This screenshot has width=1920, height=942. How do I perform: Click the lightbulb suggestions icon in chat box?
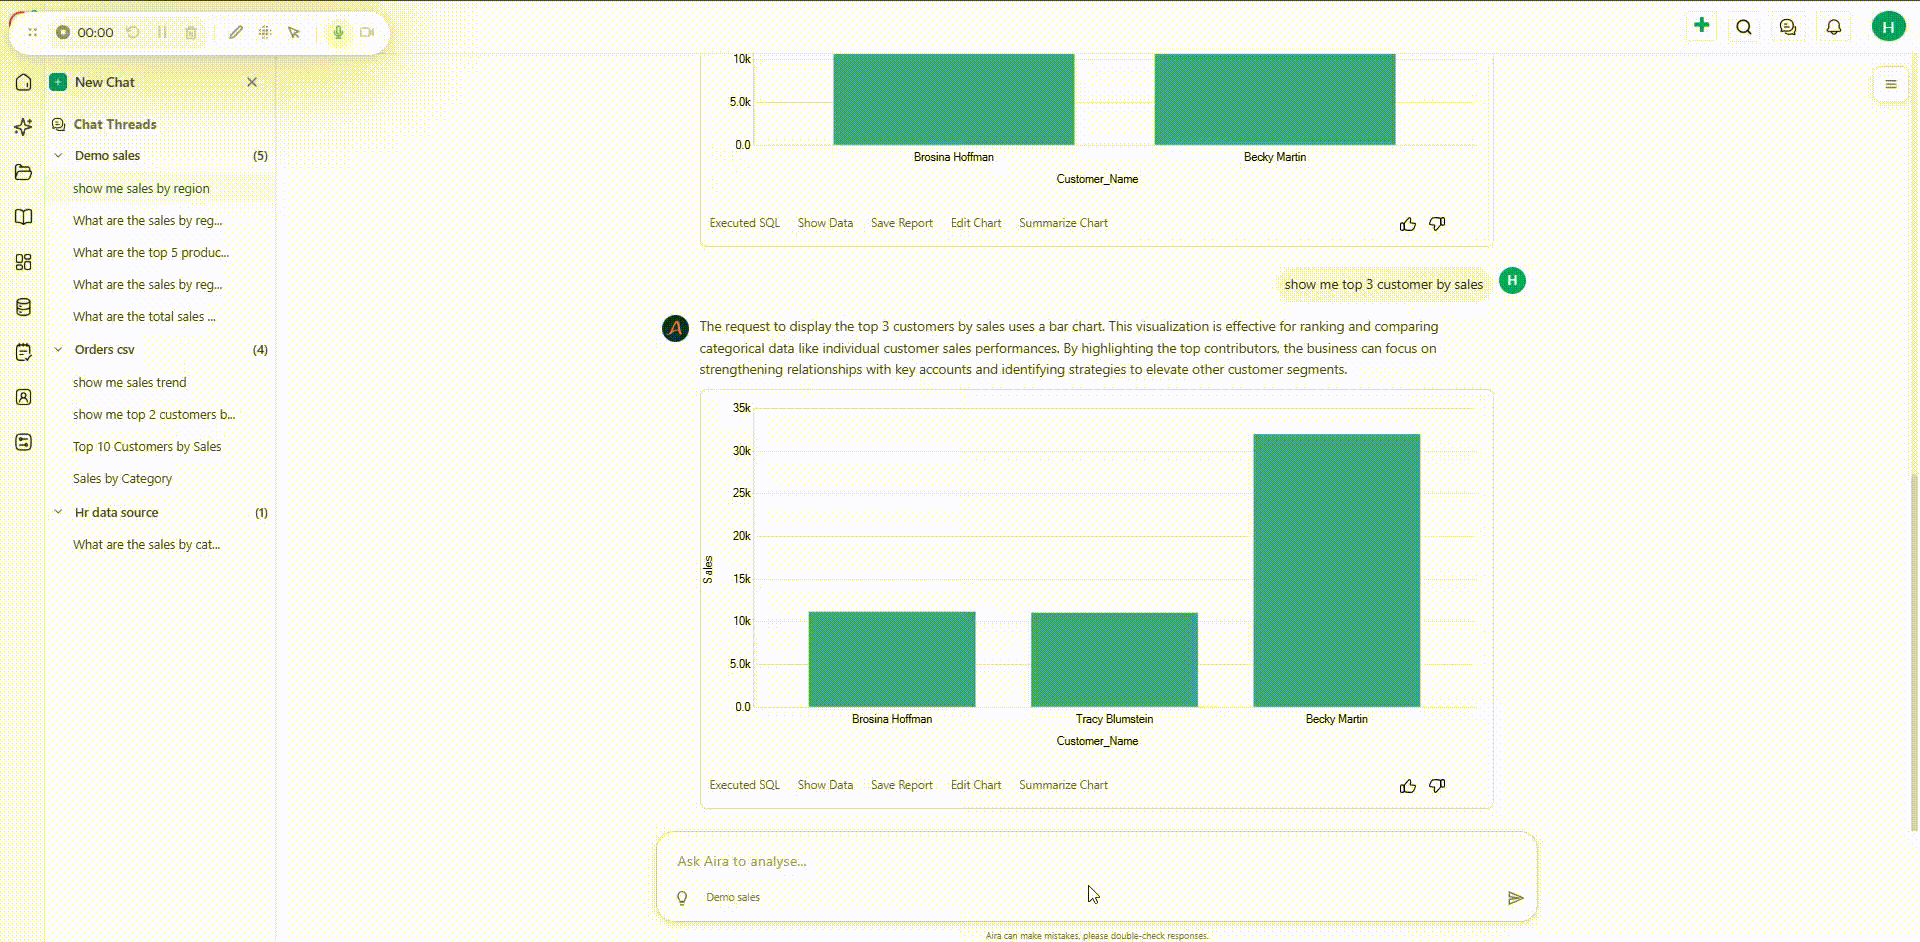point(682,898)
